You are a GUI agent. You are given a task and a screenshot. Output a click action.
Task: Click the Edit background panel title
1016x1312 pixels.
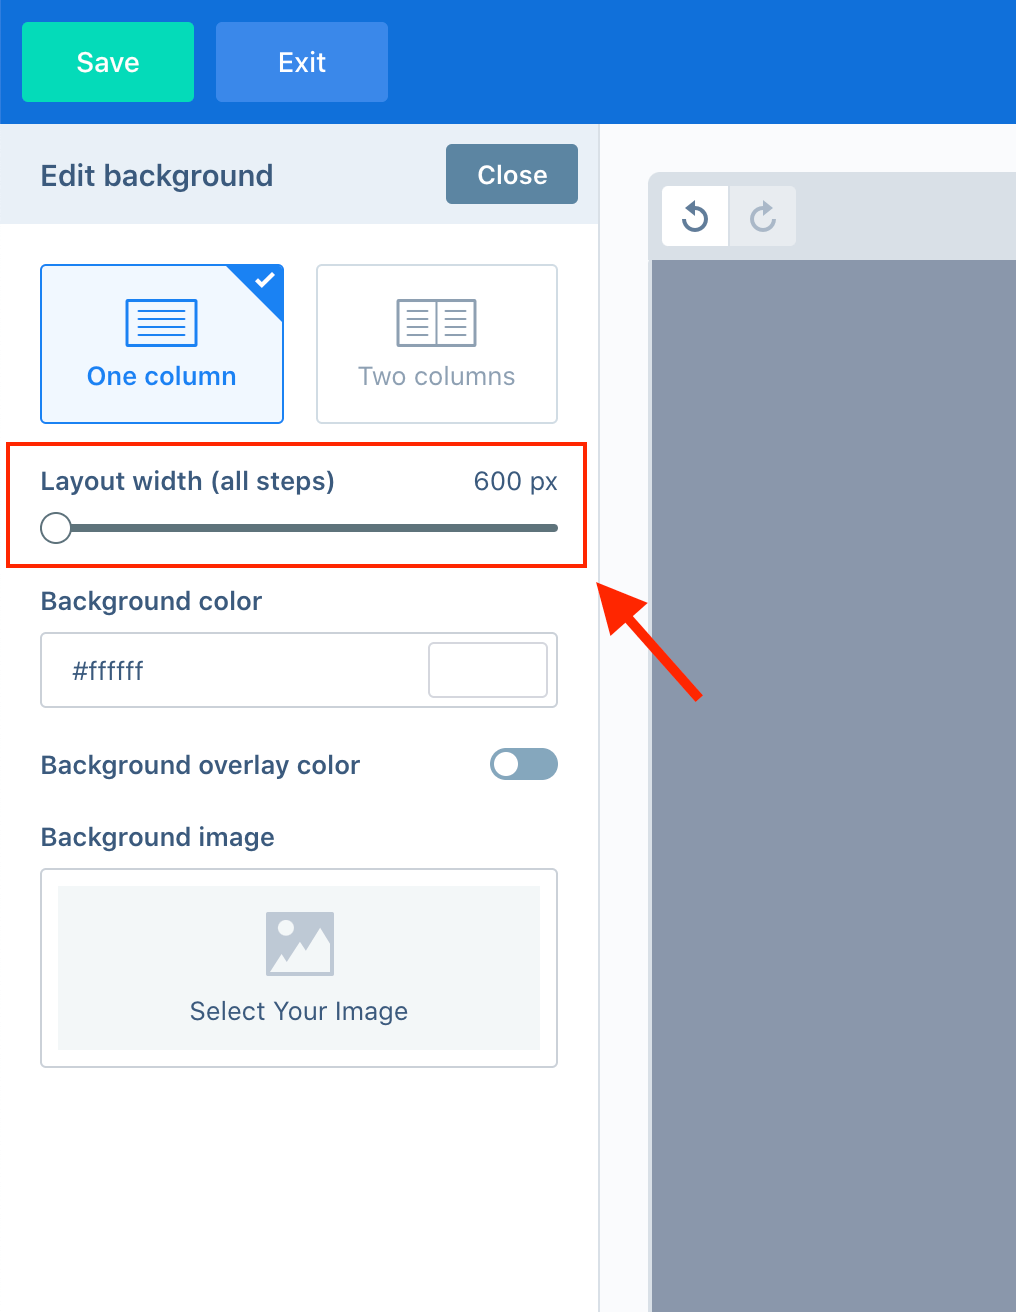[157, 175]
